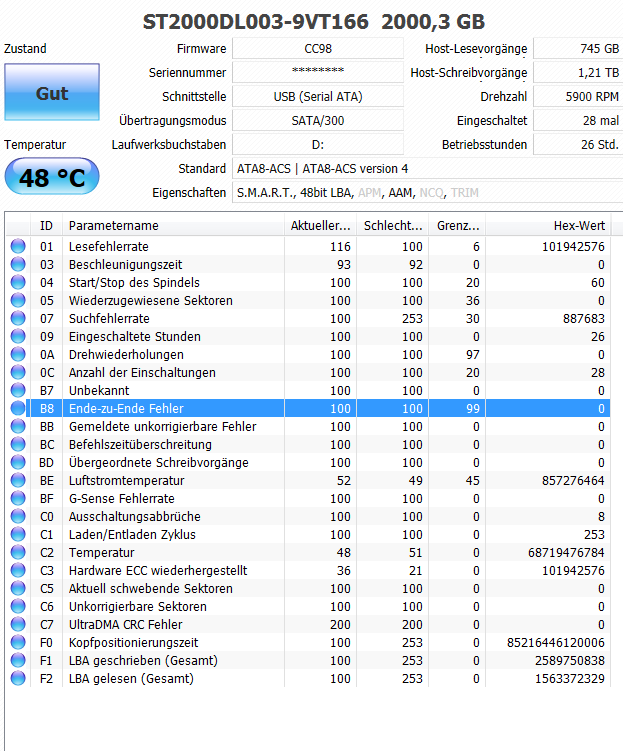This screenshot has width=623, height=751.
Task: Select the Hardware ECC wiederhergestellt row name
Action: tap(158, 570)
